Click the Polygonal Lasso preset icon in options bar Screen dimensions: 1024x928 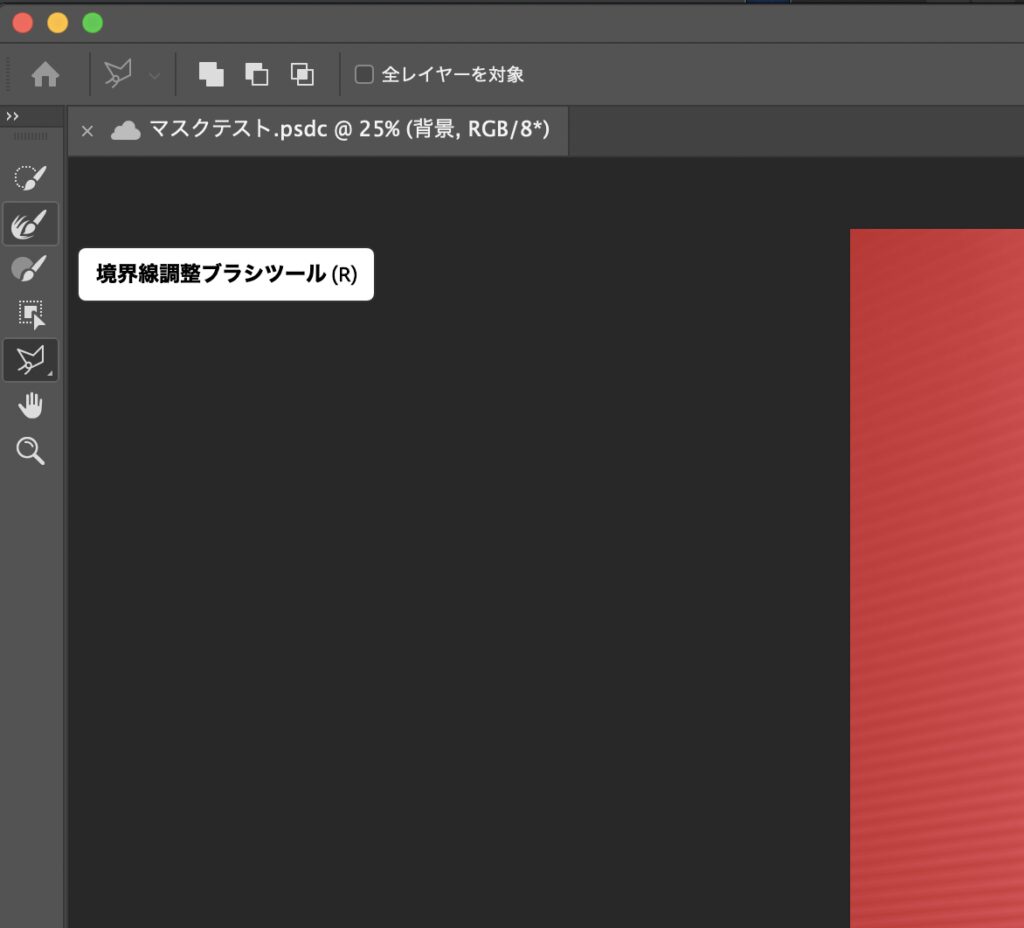click(x=119, y=74)
